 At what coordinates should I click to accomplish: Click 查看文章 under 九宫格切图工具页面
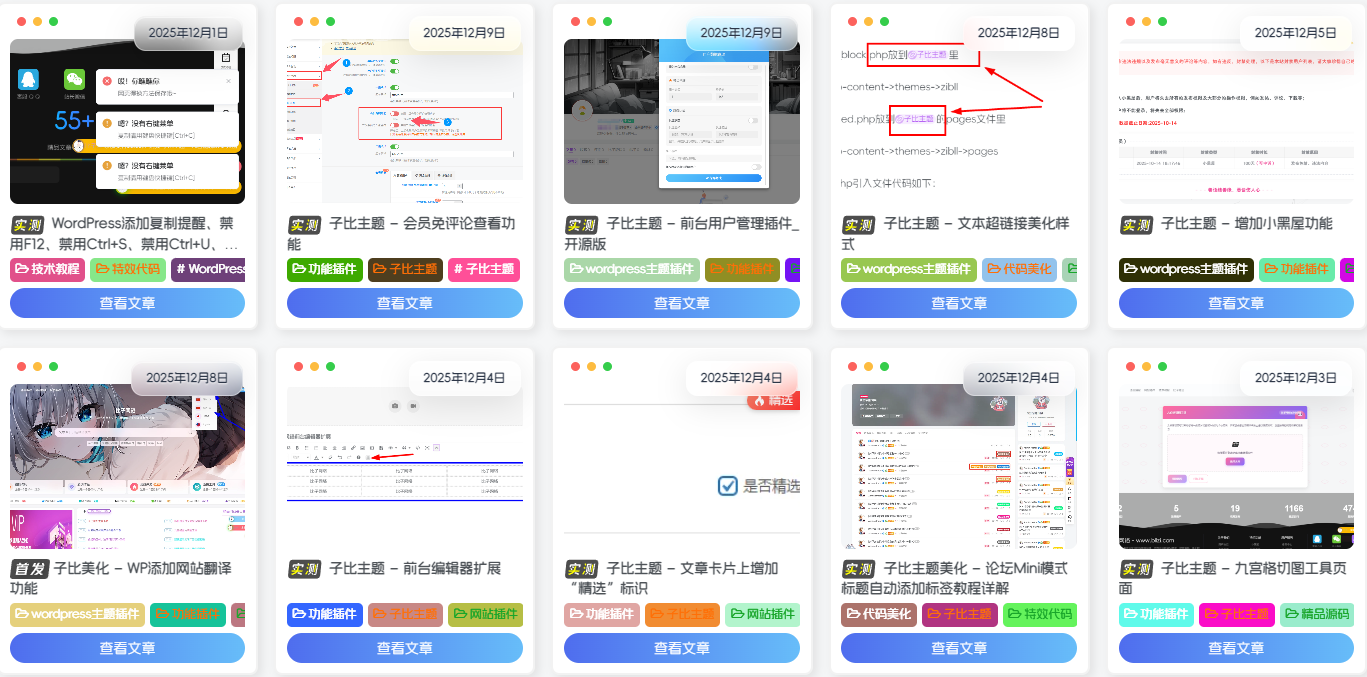pyautogui.click(x=1236, y=647)
